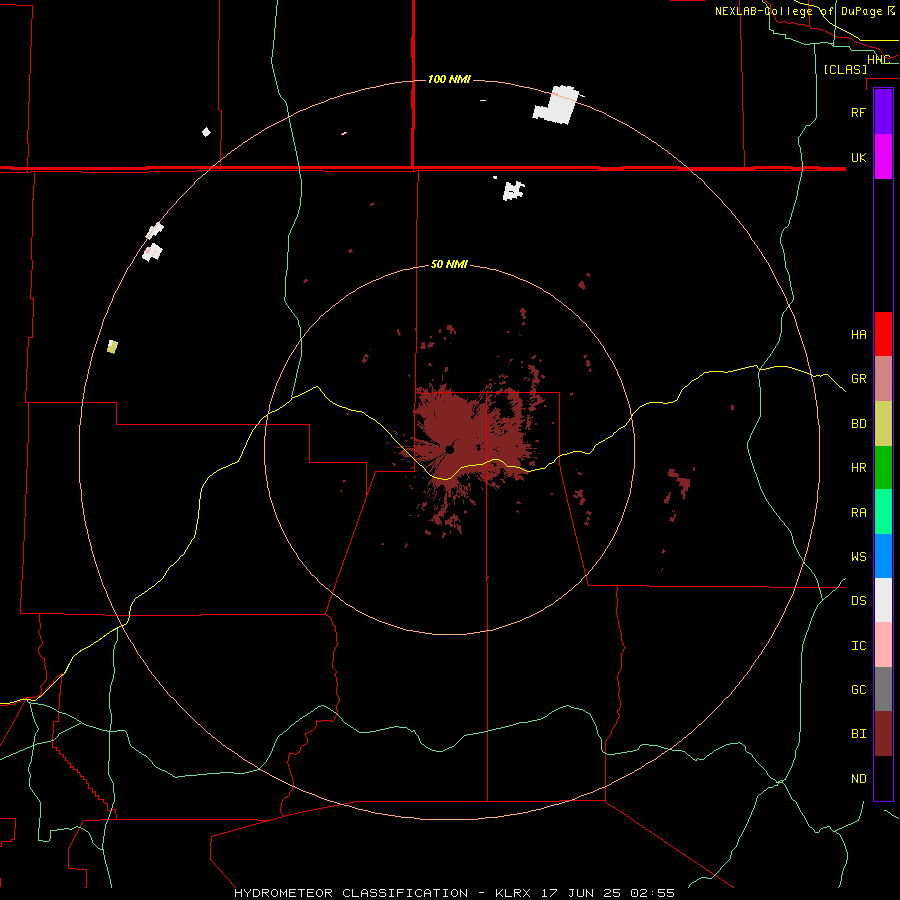Click the GC legend label
The image size is (900, 900).
click(858, 690)
